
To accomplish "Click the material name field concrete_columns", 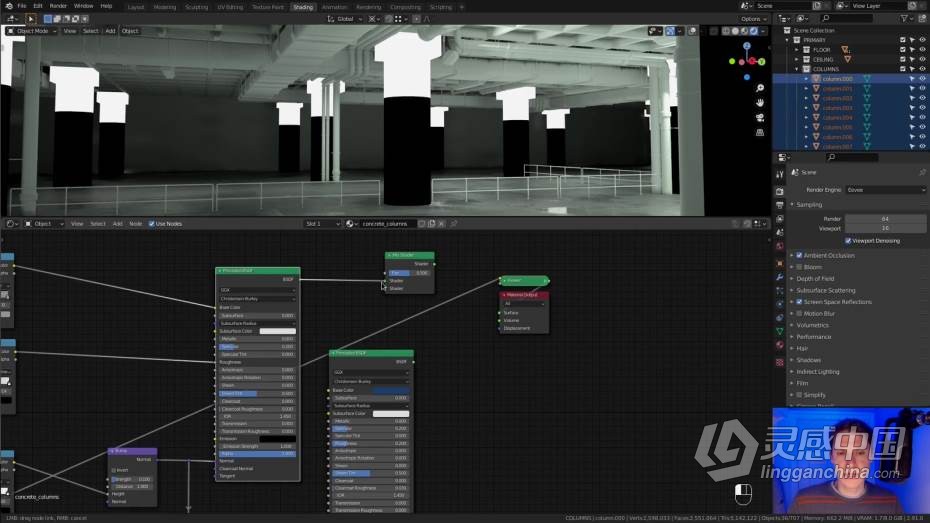I will point(386,224).
